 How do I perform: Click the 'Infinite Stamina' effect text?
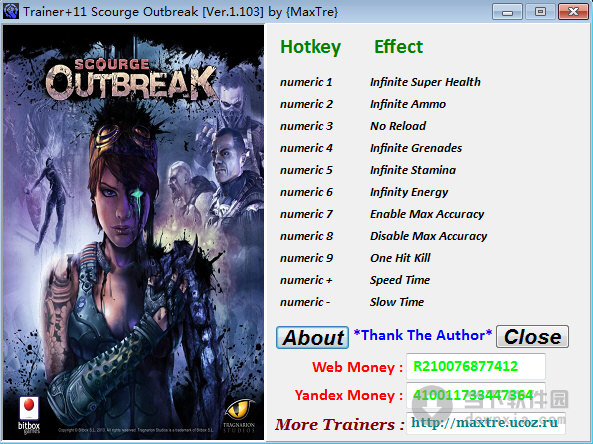pyautogui.click(x=413, y=170)
